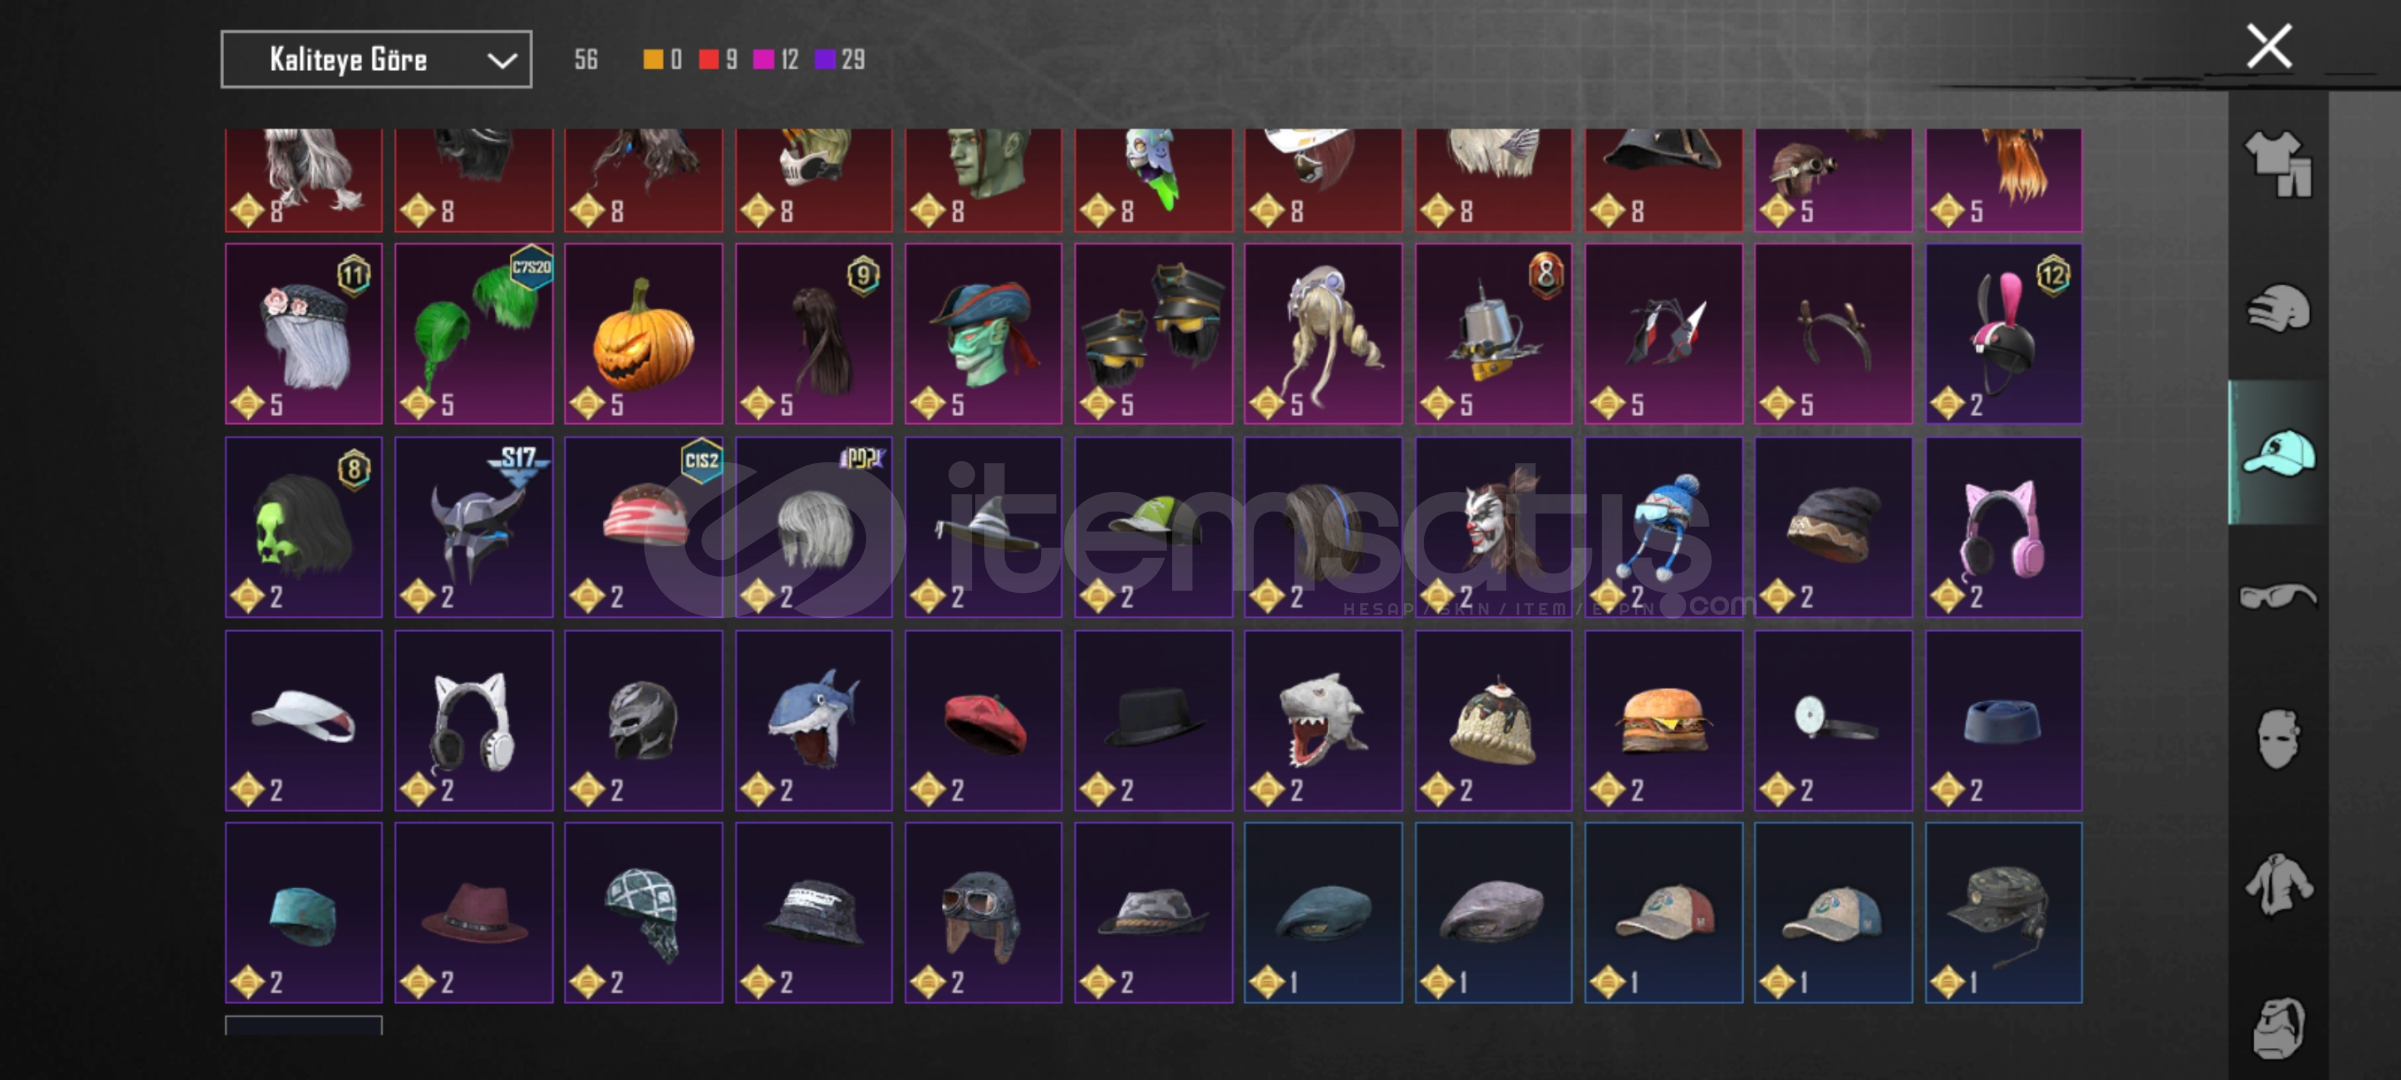The height and width of the screenshot is (1080, 2401).
Task: Open the glasses category icon
Action: tap(2278, 597)
